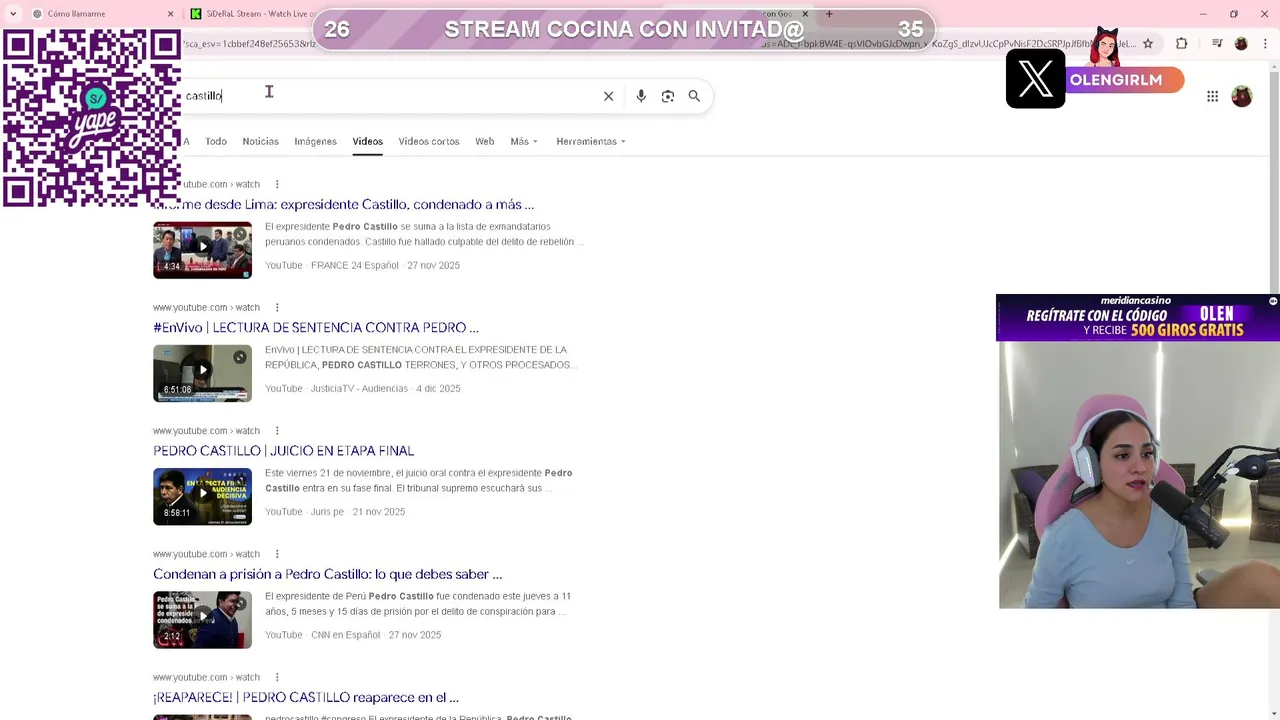Play the CNN video thumbnail (2:12)
Screen dimensions: 1280x720
tap(202, 620)
